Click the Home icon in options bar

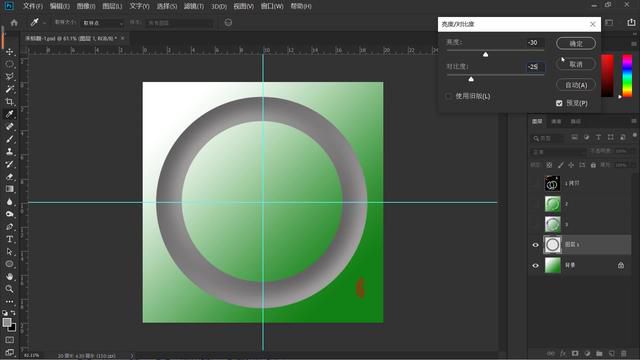tap(14, 23)
